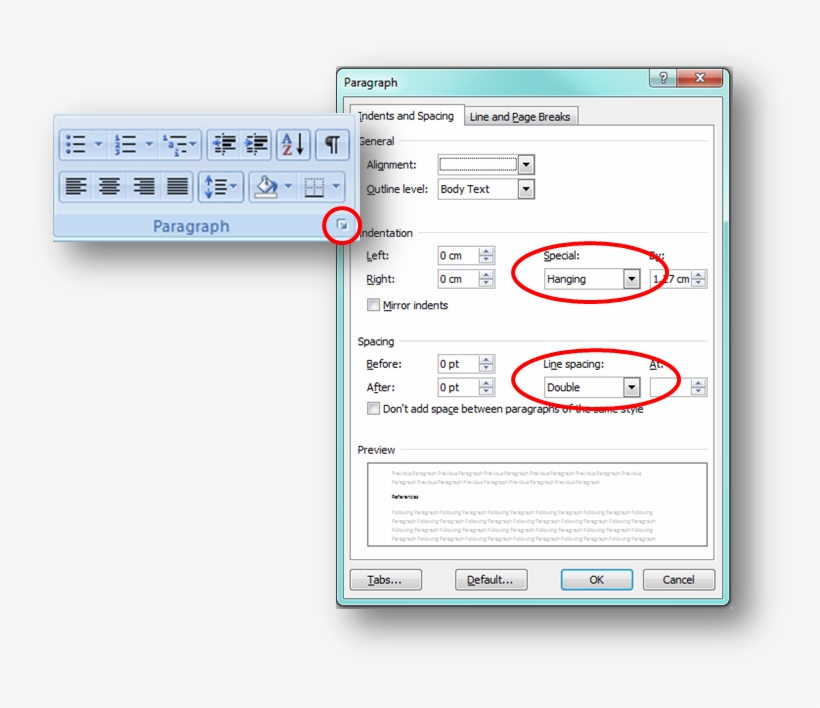
Task: Open the borders dropdown arrow
Action: pyautogui.click(x=336, y=186)
